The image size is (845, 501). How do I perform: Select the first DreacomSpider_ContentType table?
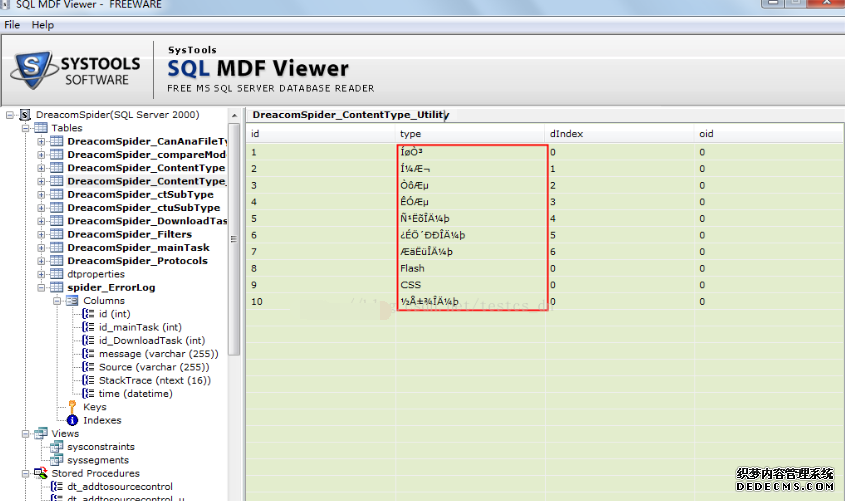click(x=146, y=168)
